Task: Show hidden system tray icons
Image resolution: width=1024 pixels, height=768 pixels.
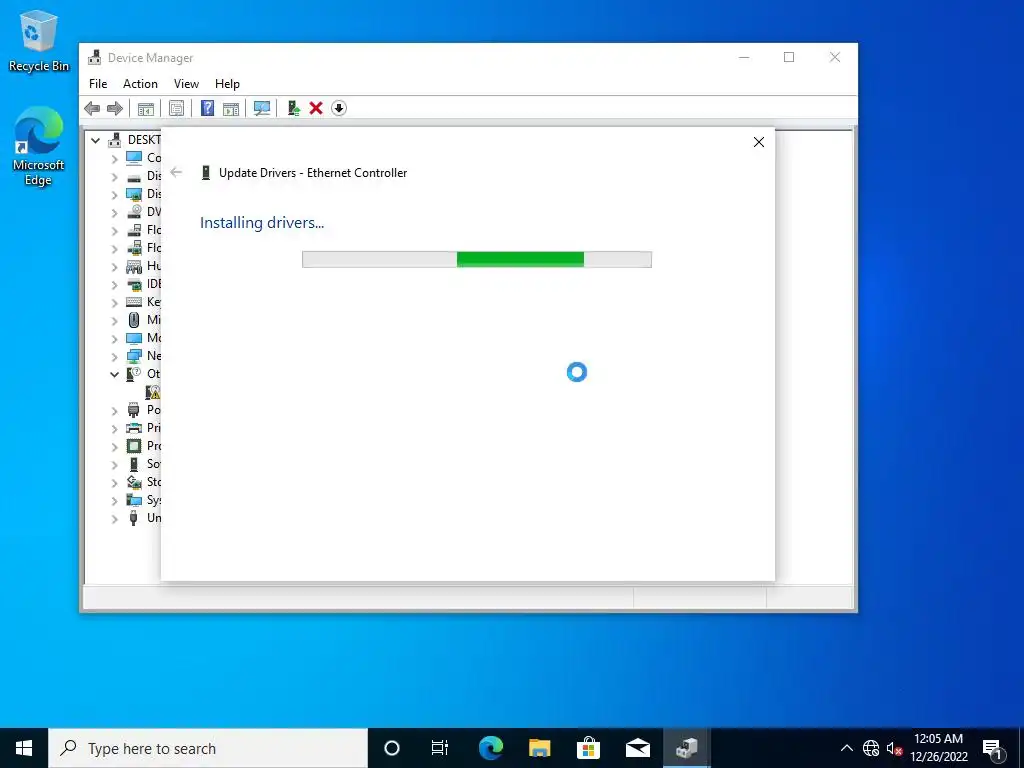Action: (846, 748)
